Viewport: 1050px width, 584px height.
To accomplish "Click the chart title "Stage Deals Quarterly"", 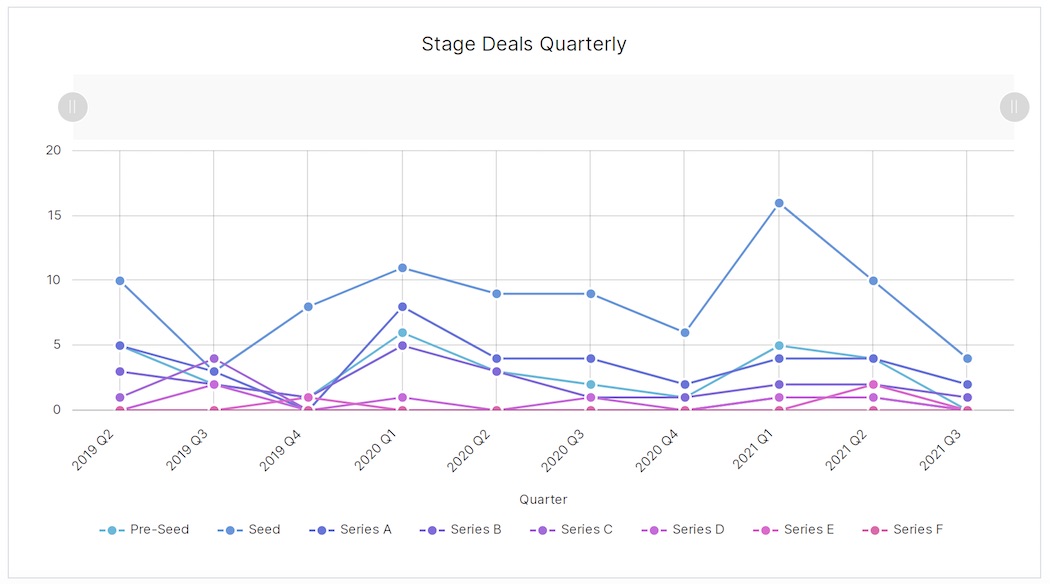I will point(524,44).
